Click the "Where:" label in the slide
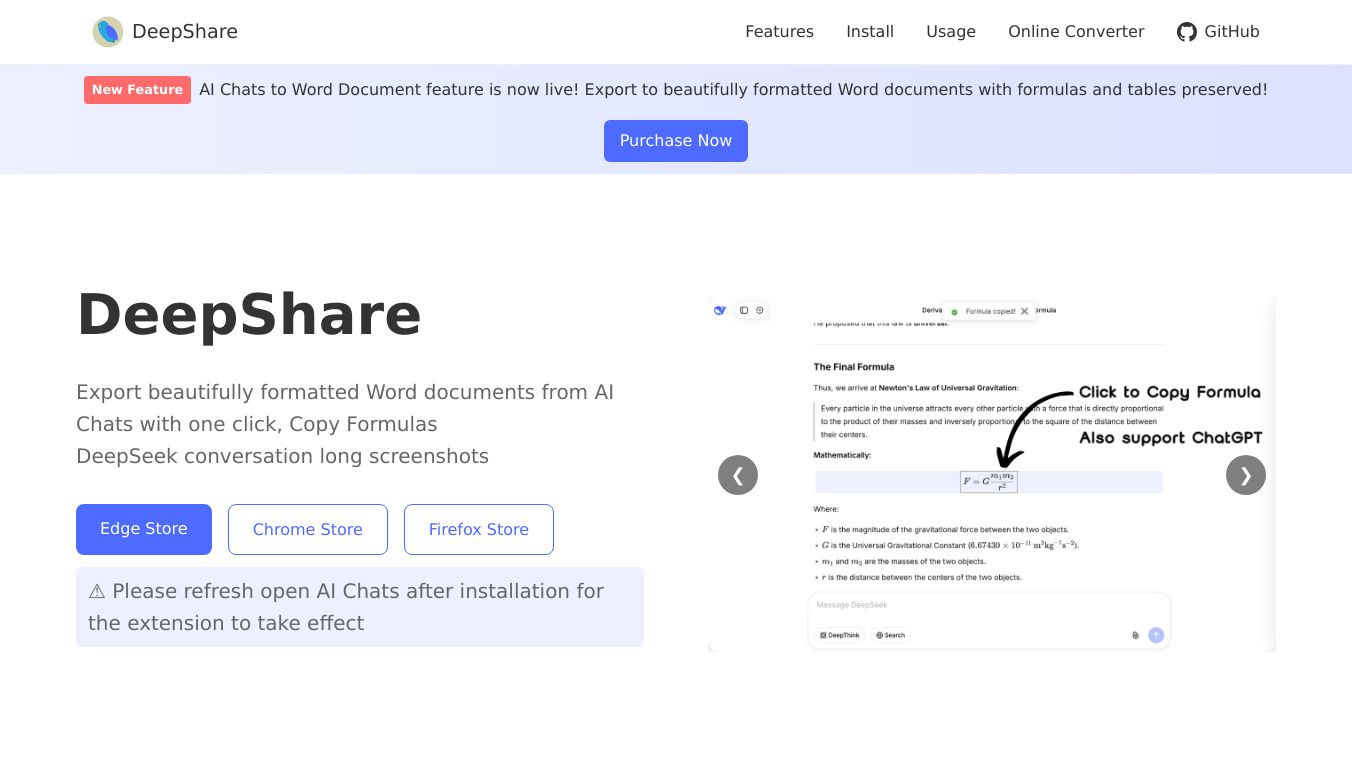 [826, 509]
